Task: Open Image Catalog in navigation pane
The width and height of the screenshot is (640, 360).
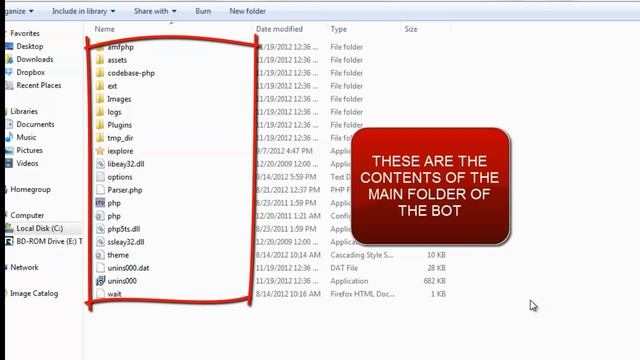Action: tap(34, 293)
